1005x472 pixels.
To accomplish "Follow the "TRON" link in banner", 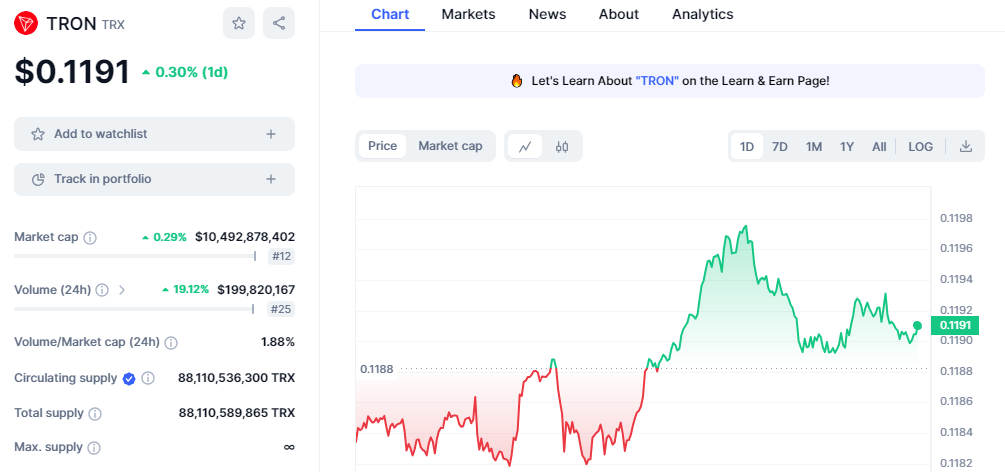I will pos(657,81).
